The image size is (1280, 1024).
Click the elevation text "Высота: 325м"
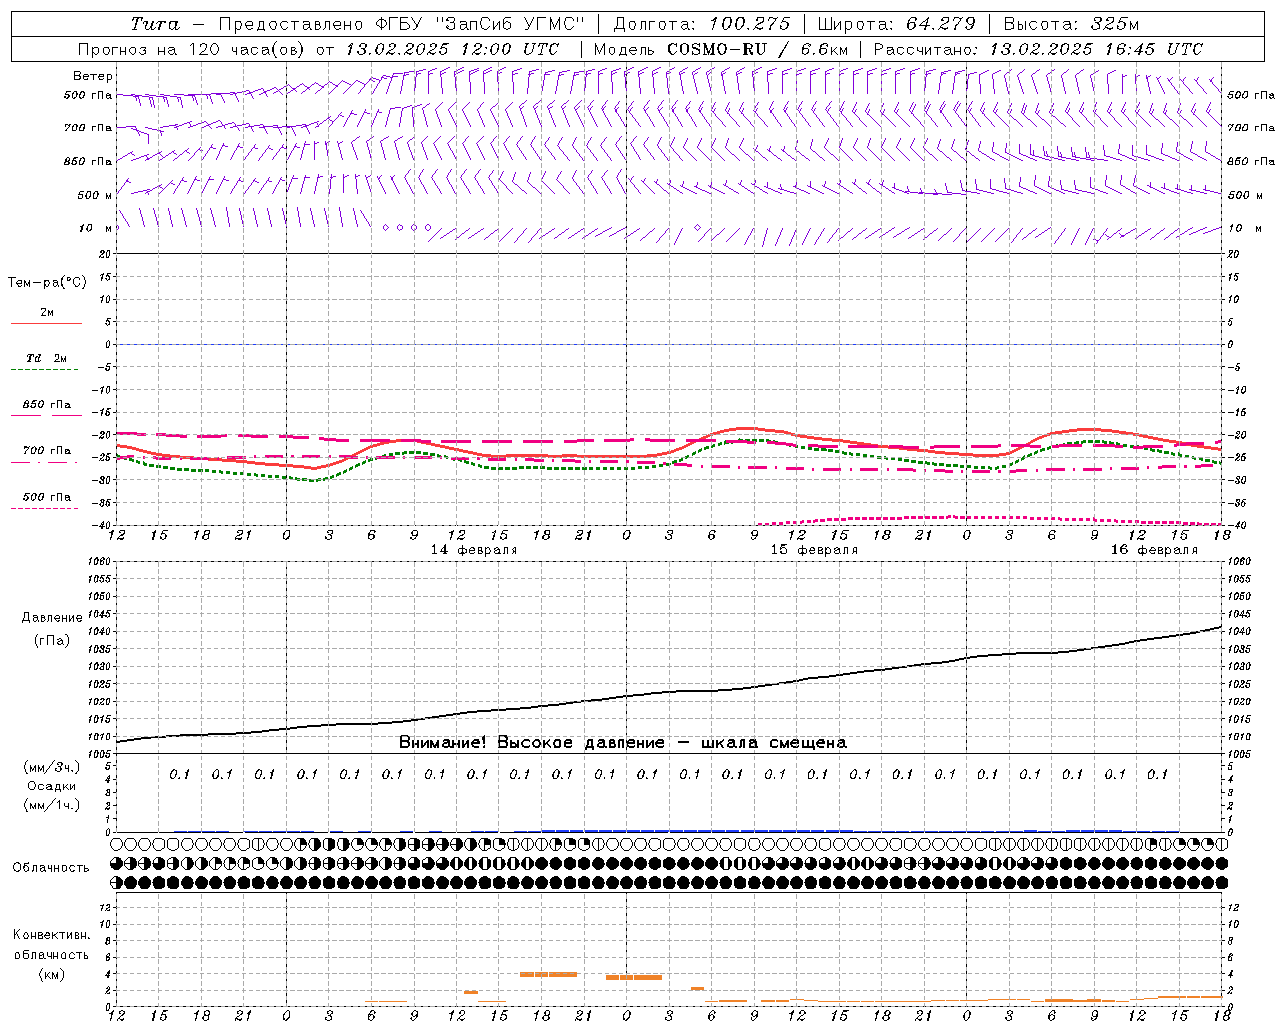tap(1071, 24)
